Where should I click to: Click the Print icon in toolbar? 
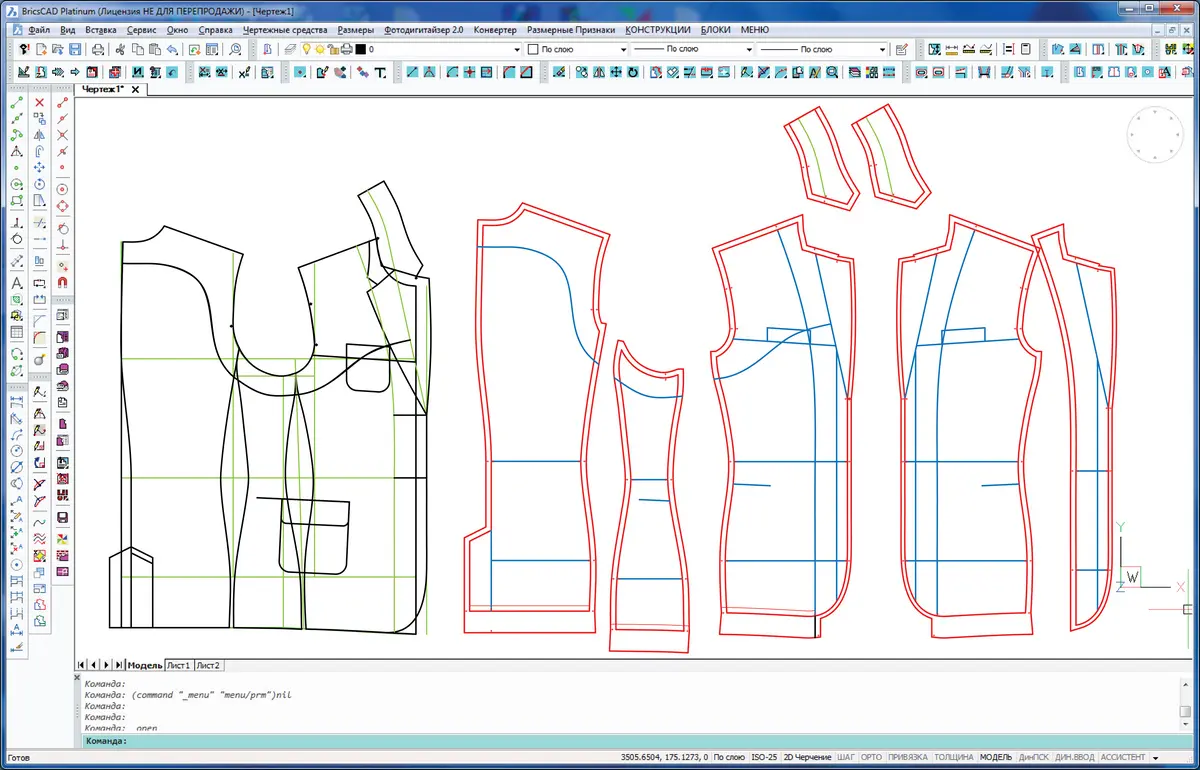click(98, 49)
